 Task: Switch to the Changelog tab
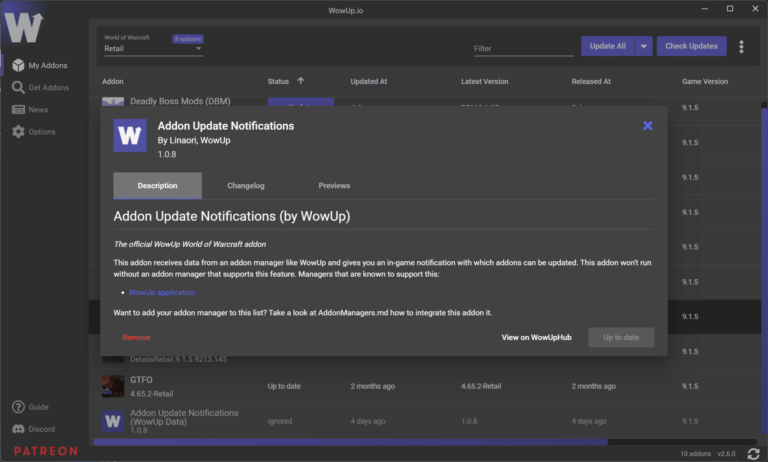click(x=245, y=186)
